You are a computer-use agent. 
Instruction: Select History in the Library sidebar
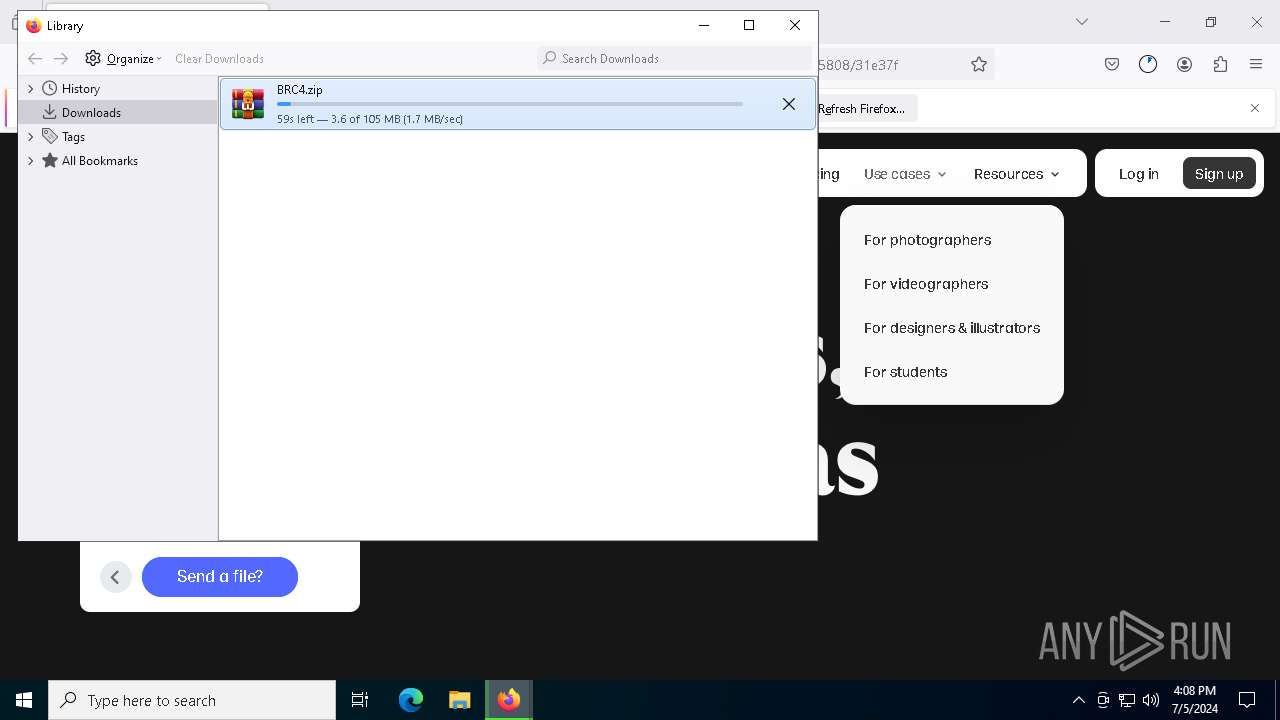[x=80, y=89]
